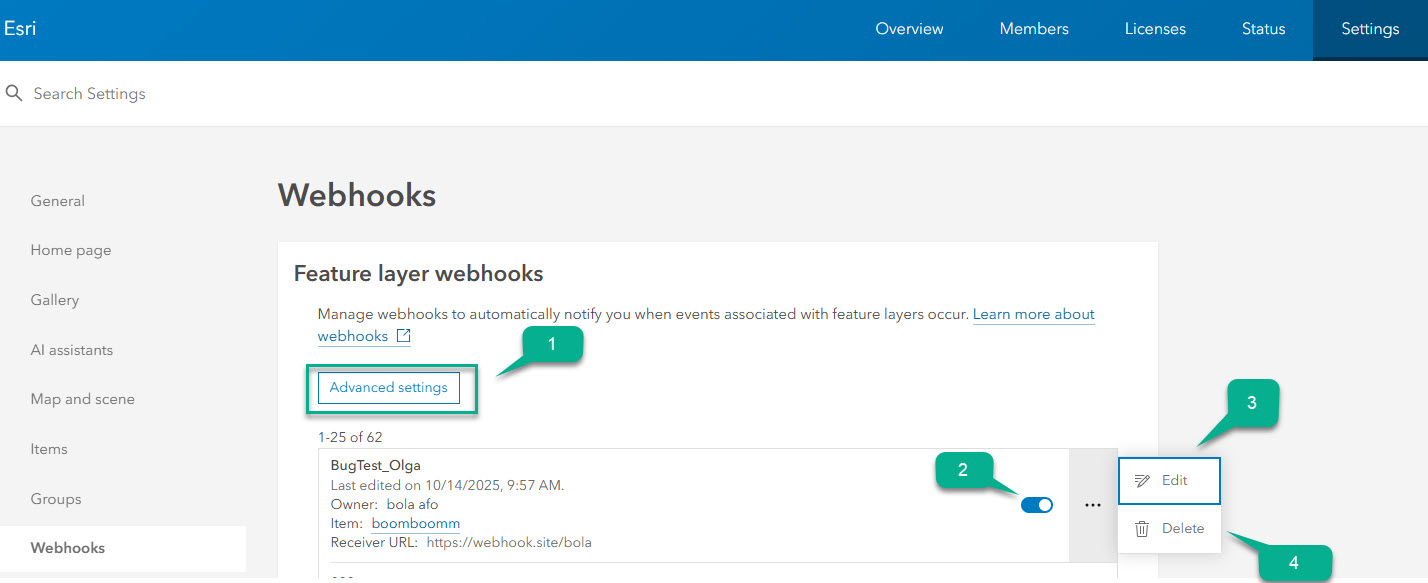Disable the BugTest_Olga webhook toggle
Image resolution: width=1428 pixels, height=583 pixels.
click(1037, 505)
